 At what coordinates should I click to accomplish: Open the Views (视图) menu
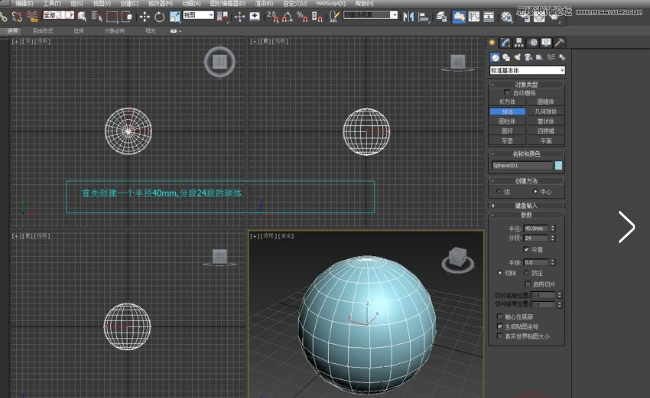(x=102, y=3)
